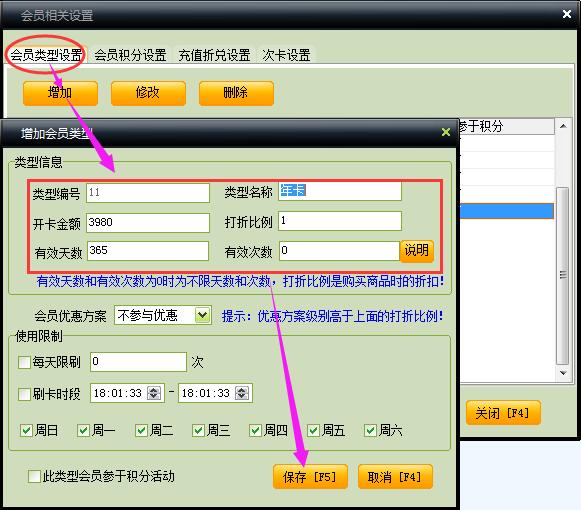Uncheck the 周日 checkbox

click(x=26, y=431)
